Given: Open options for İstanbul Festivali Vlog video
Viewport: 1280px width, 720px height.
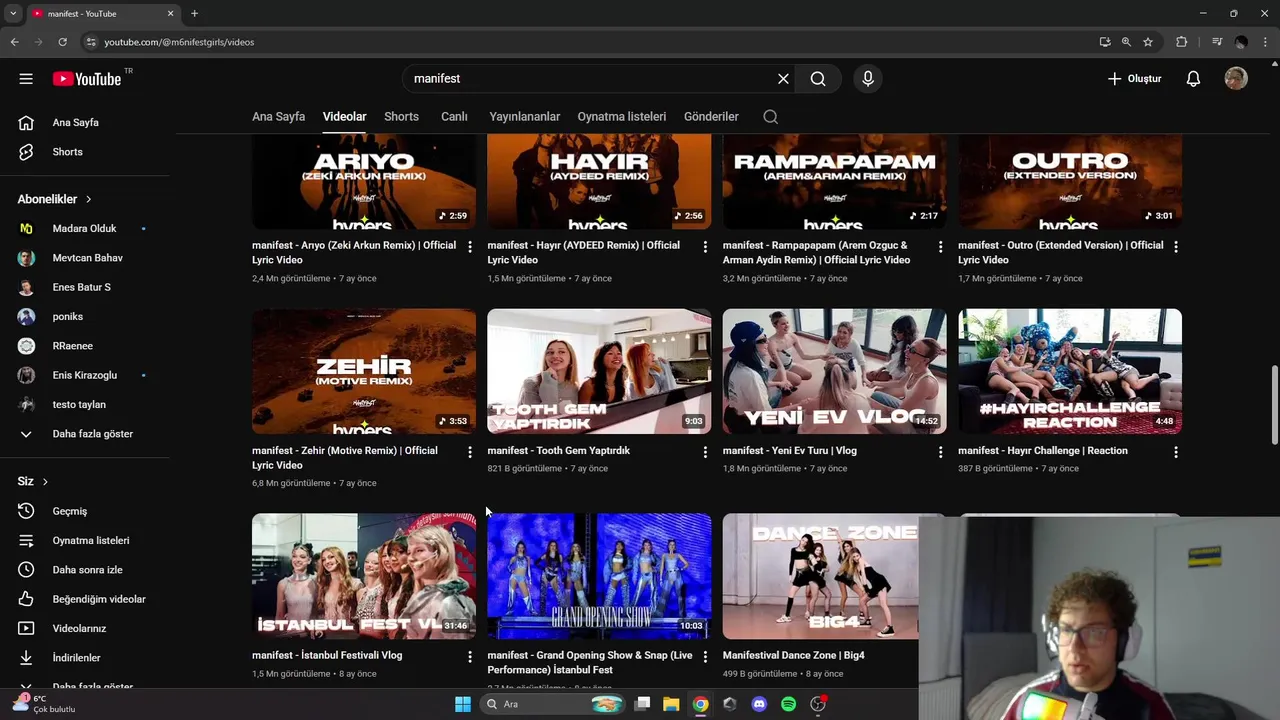Looking at the screenshot, I should coord(470,657).
